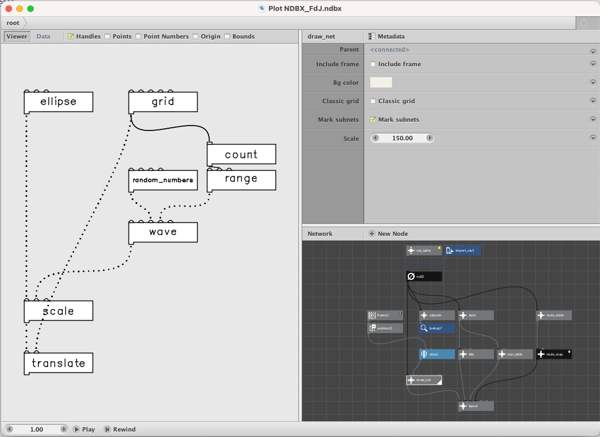The image size is (600, 437).
Task: Step frame backward with left arrow
Action: click(10, 429)
